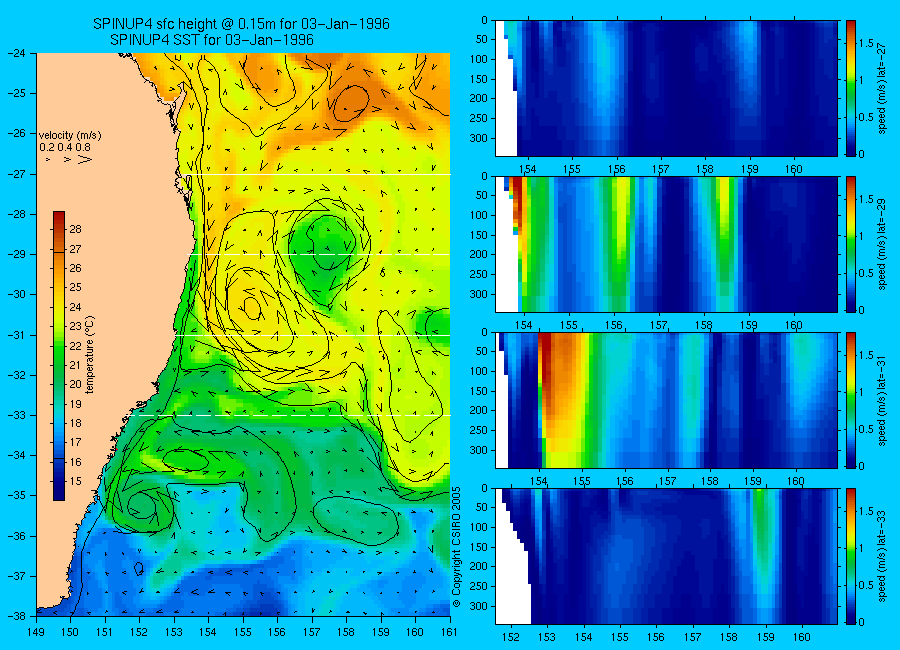Click the lat=-29 speed section panel
900x650 pixels.
point(666,244)
